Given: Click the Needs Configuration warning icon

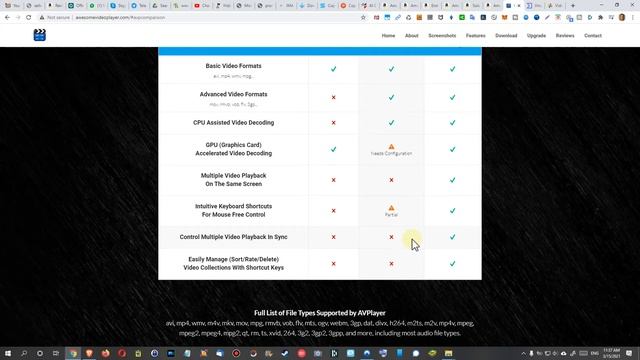Looking at the screenshot, I should [x=391, y=147].
